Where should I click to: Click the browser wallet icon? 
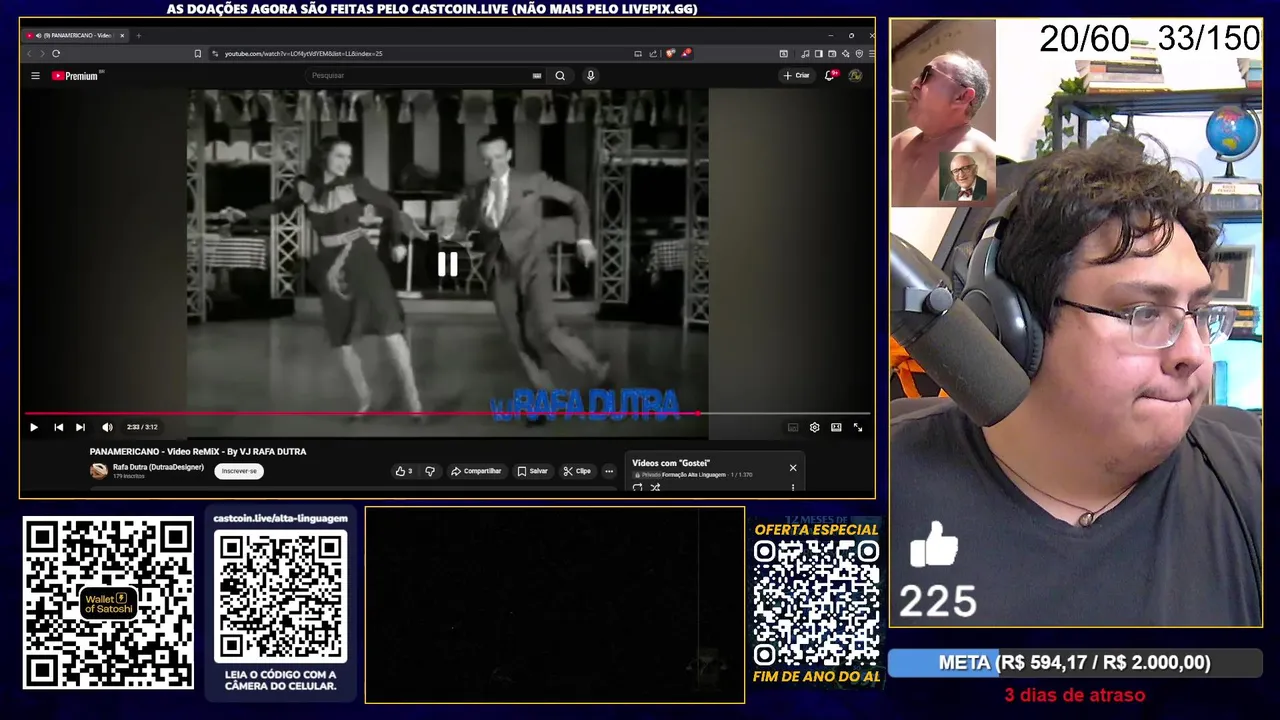[832, 54]
